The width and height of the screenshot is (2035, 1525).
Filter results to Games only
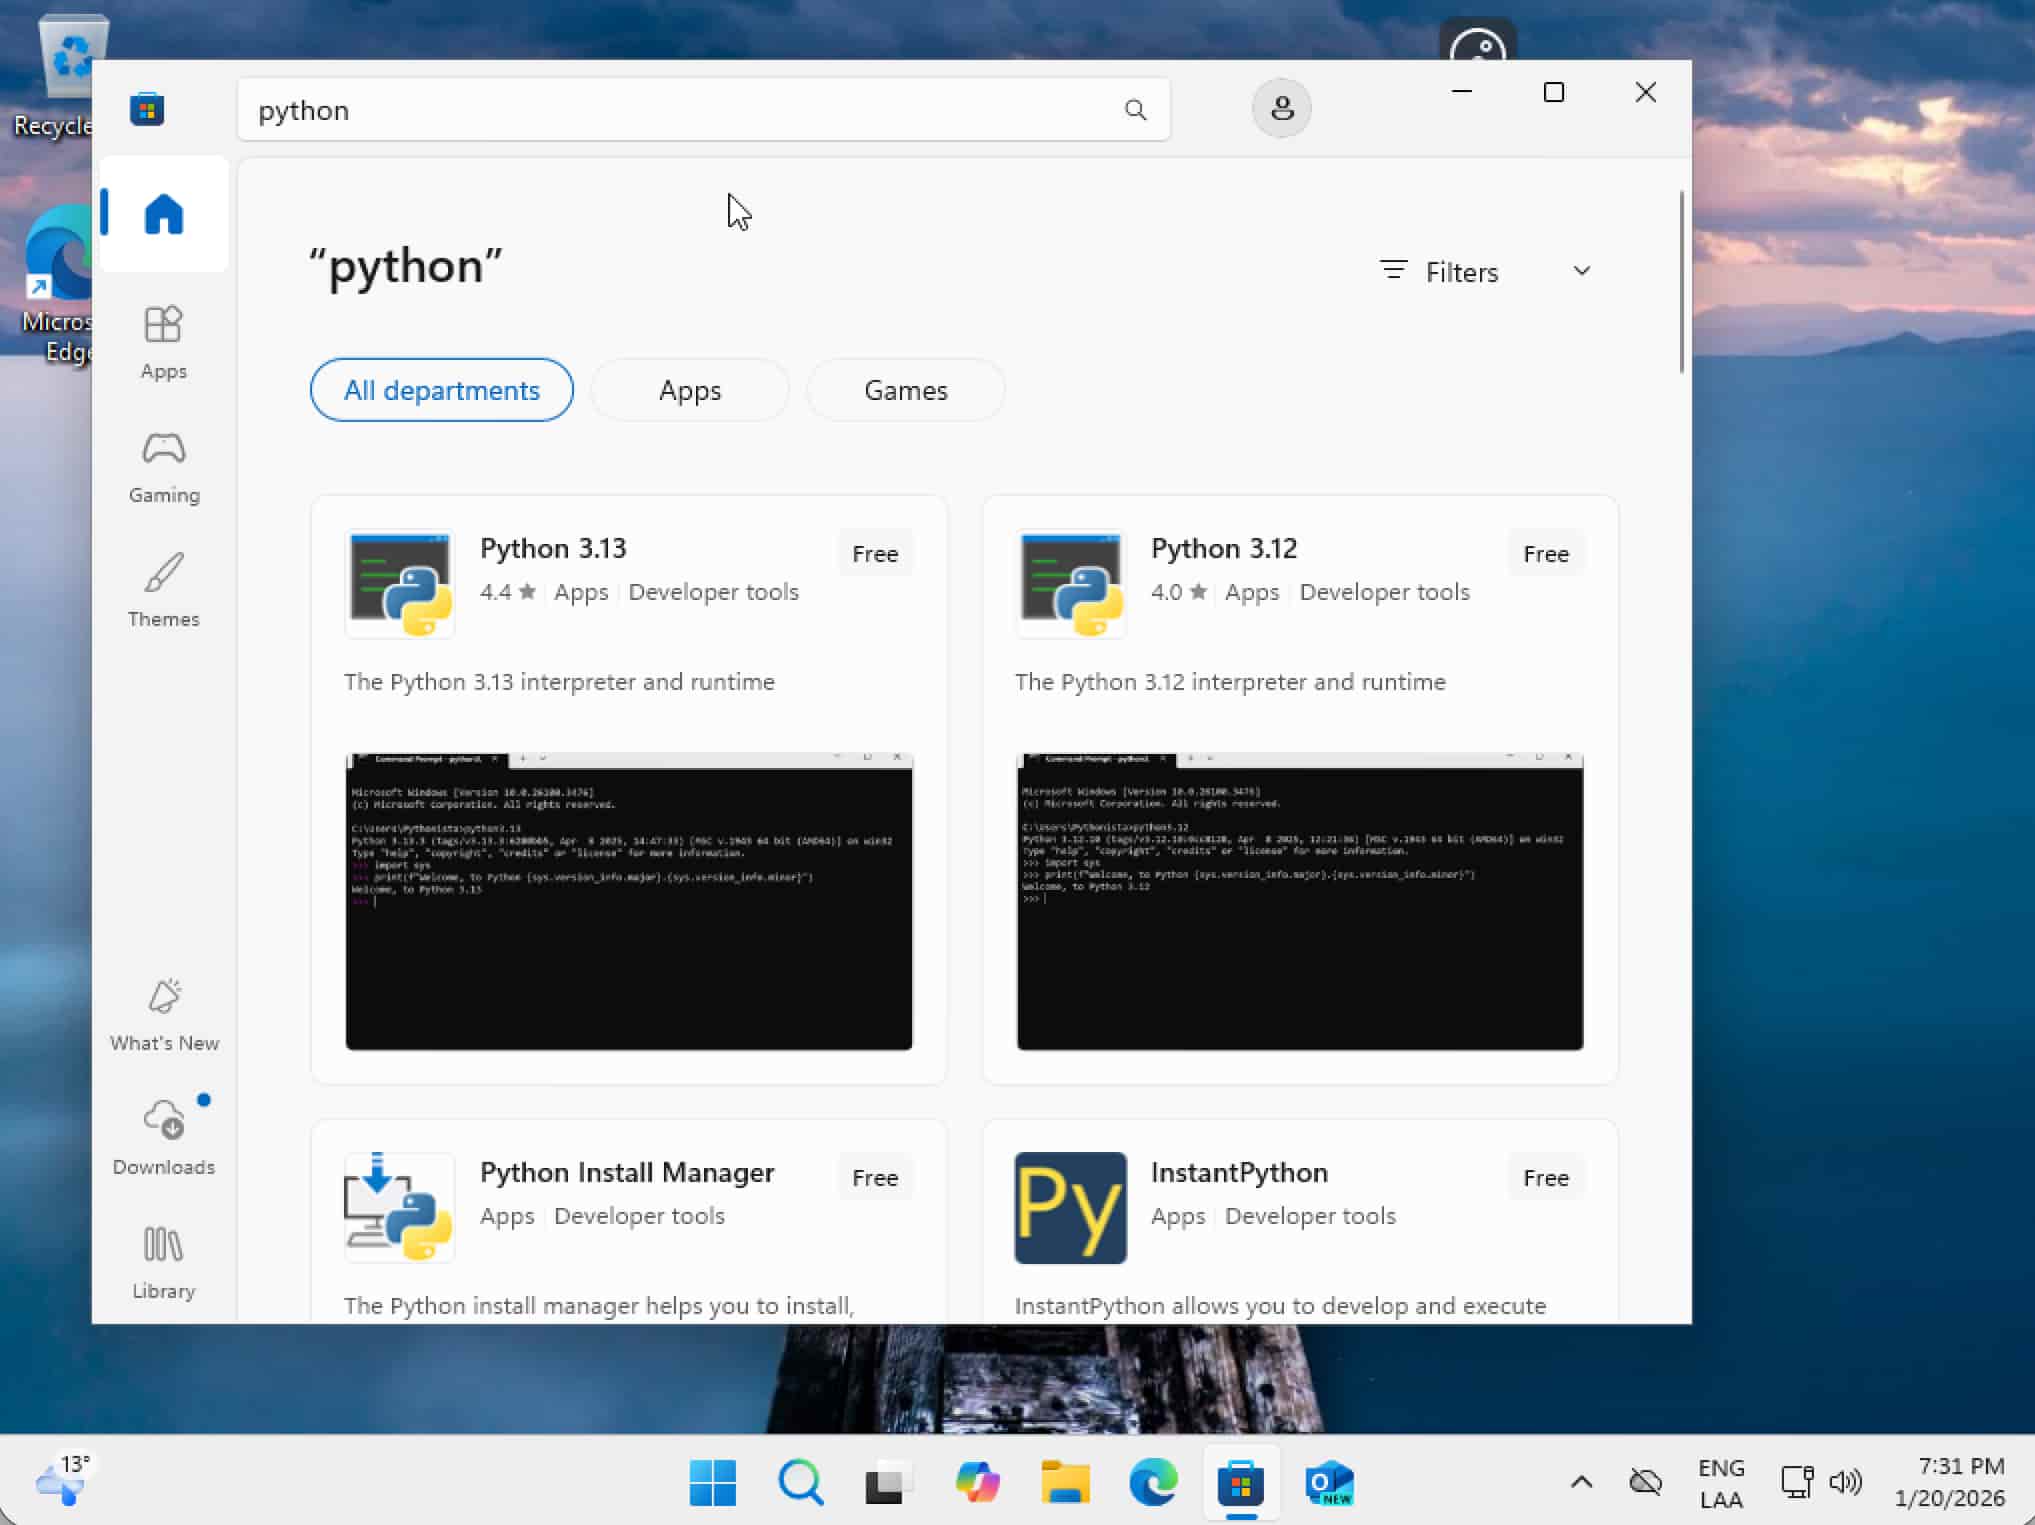point(905,390)
